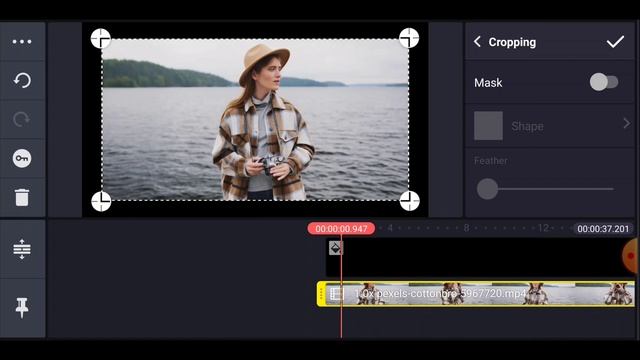640x360 pixels.
Task: Tap the orange record button at right edge
Action: (631, 256)
